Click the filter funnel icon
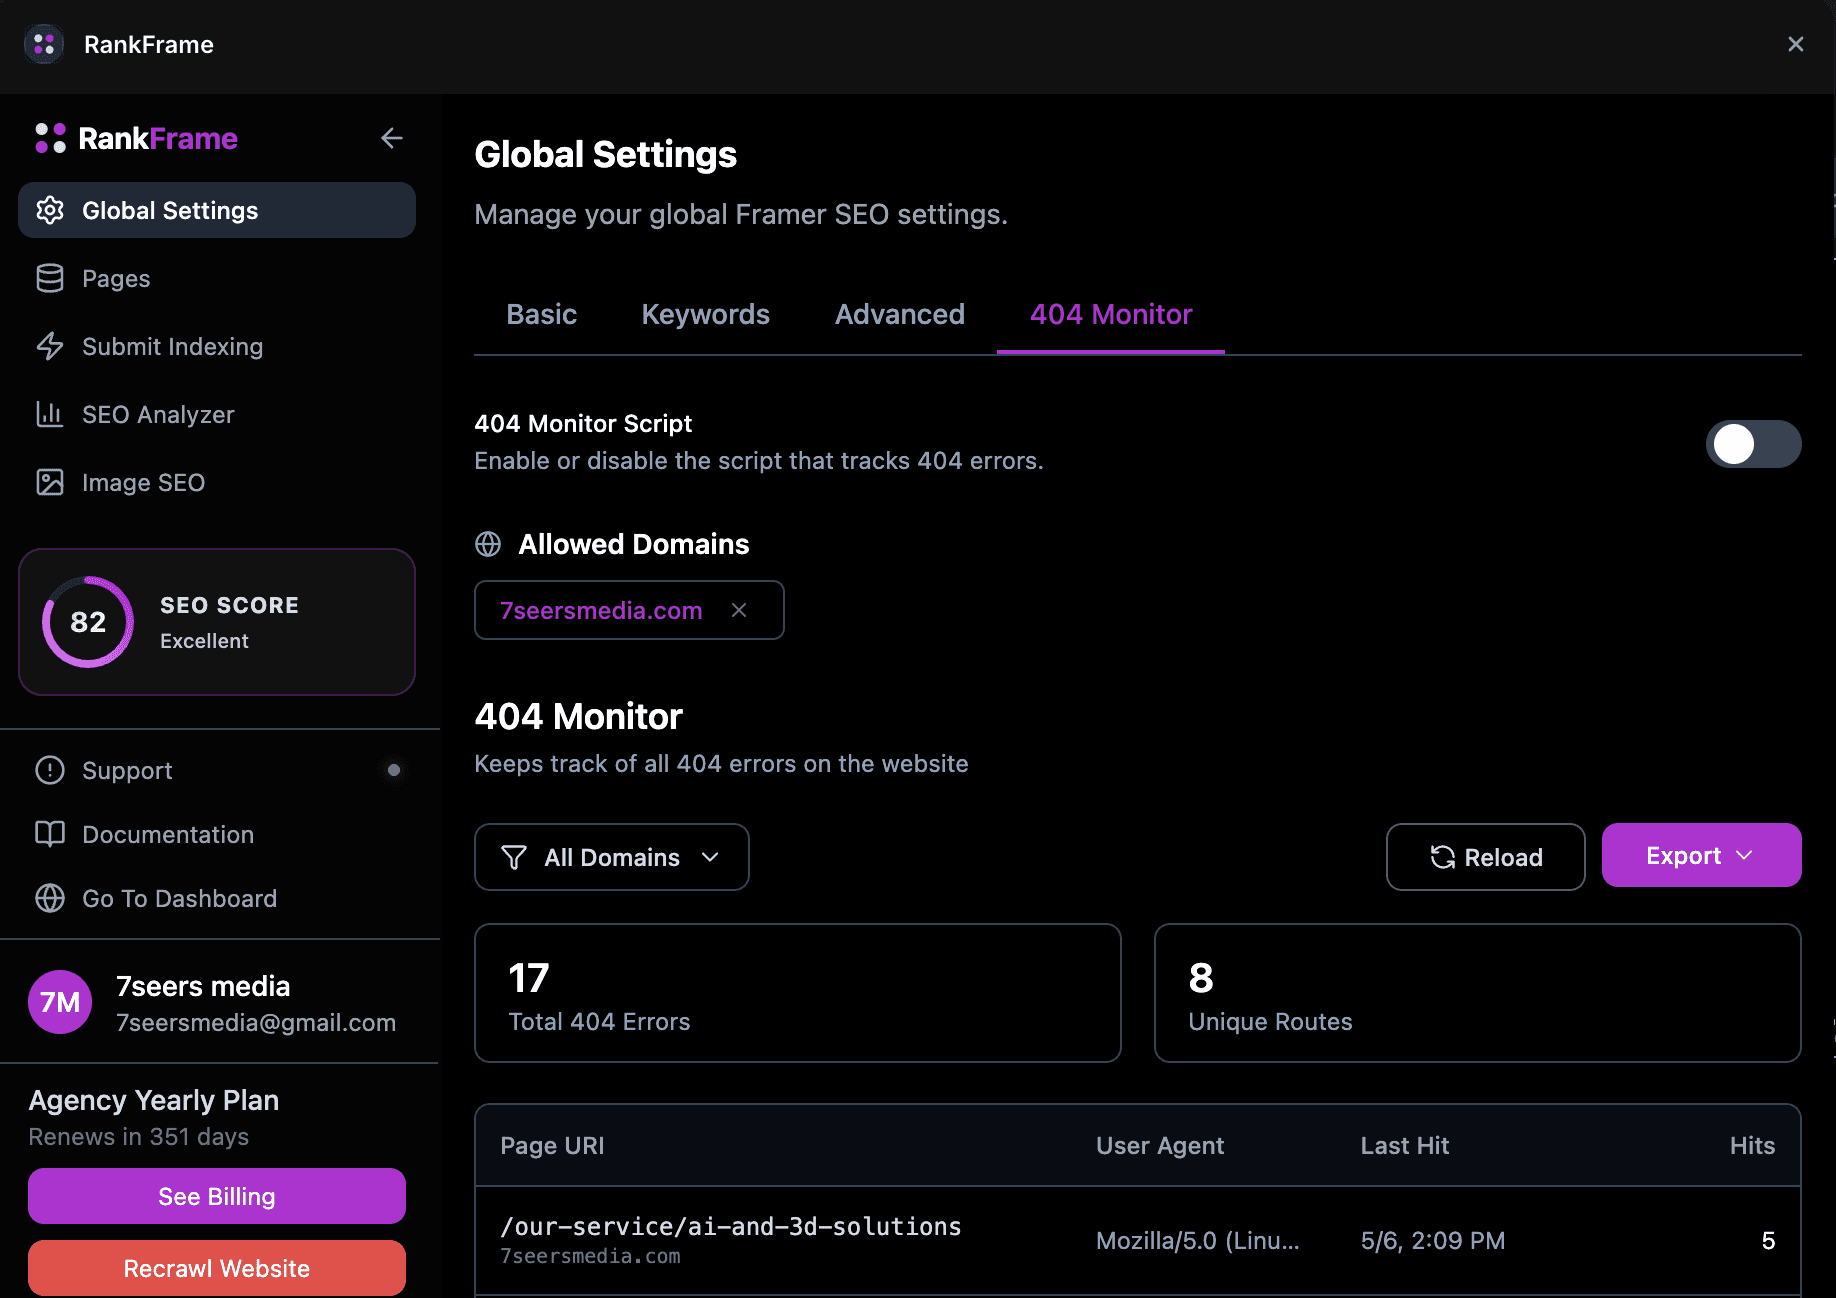This screenshot has height=1298, width=1836. [514, 857]
